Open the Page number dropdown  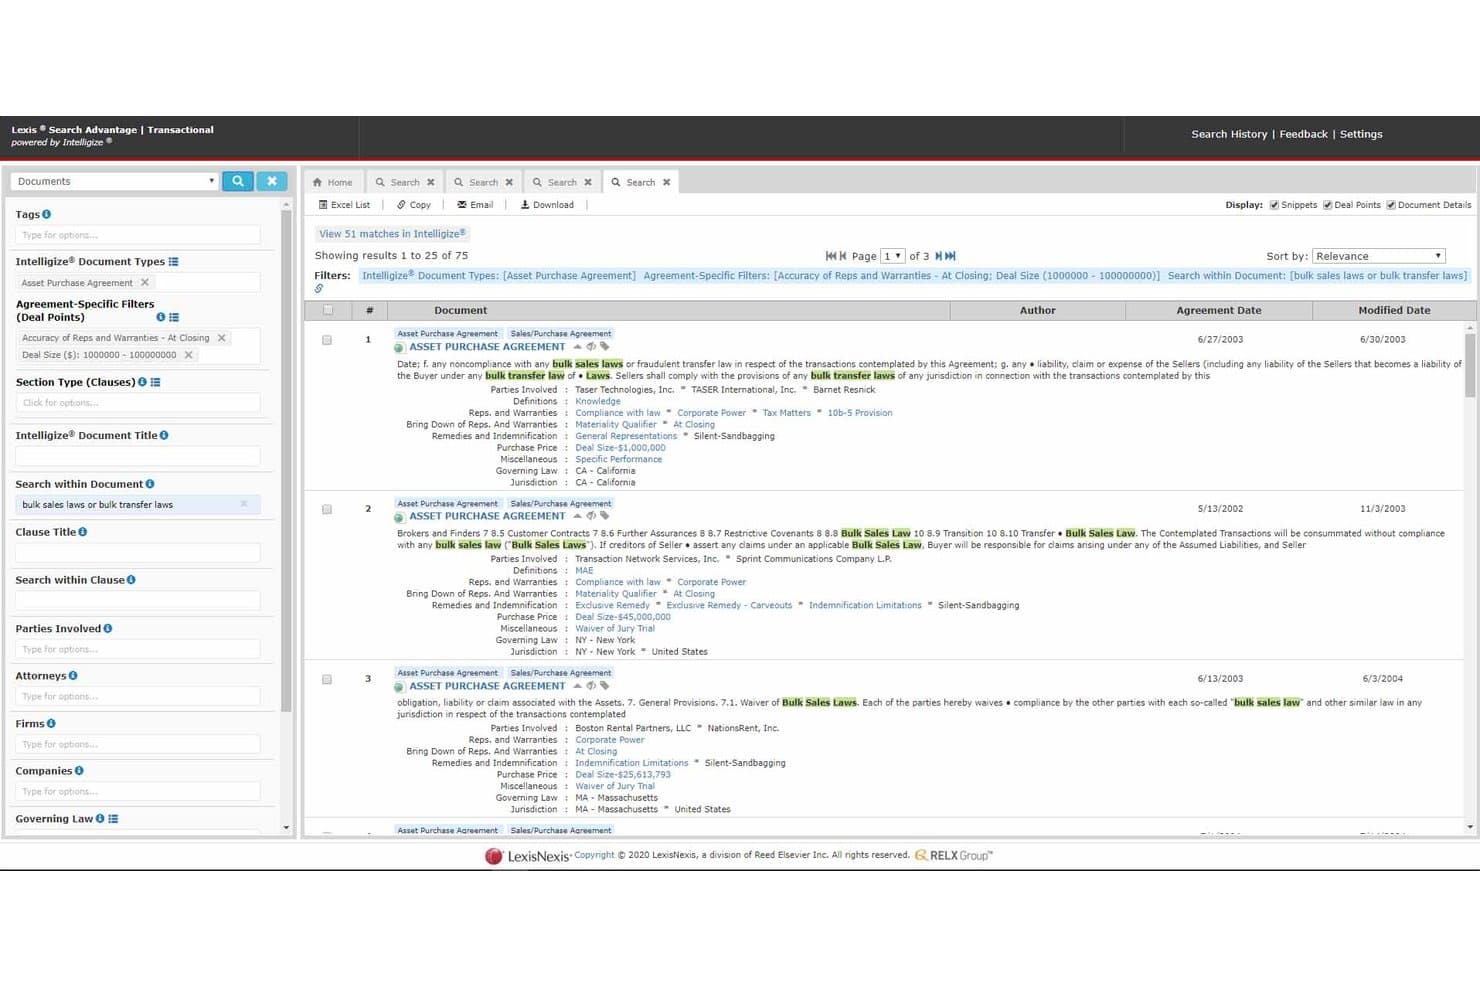click(893, 256)
